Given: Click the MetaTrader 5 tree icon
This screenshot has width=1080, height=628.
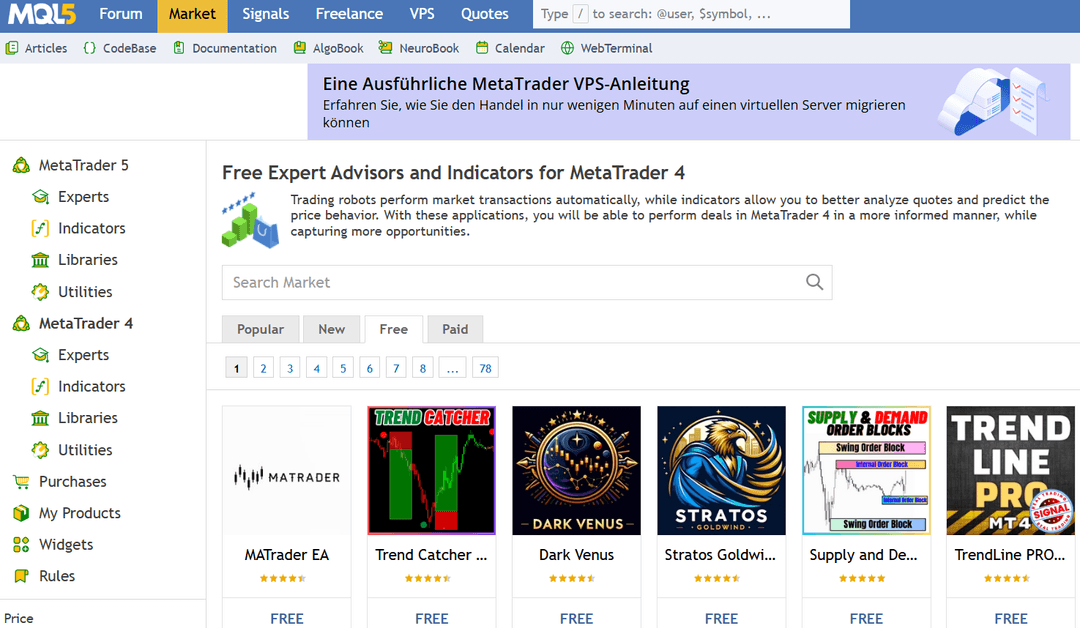Looking at the screenshot, I should (21, 166).
